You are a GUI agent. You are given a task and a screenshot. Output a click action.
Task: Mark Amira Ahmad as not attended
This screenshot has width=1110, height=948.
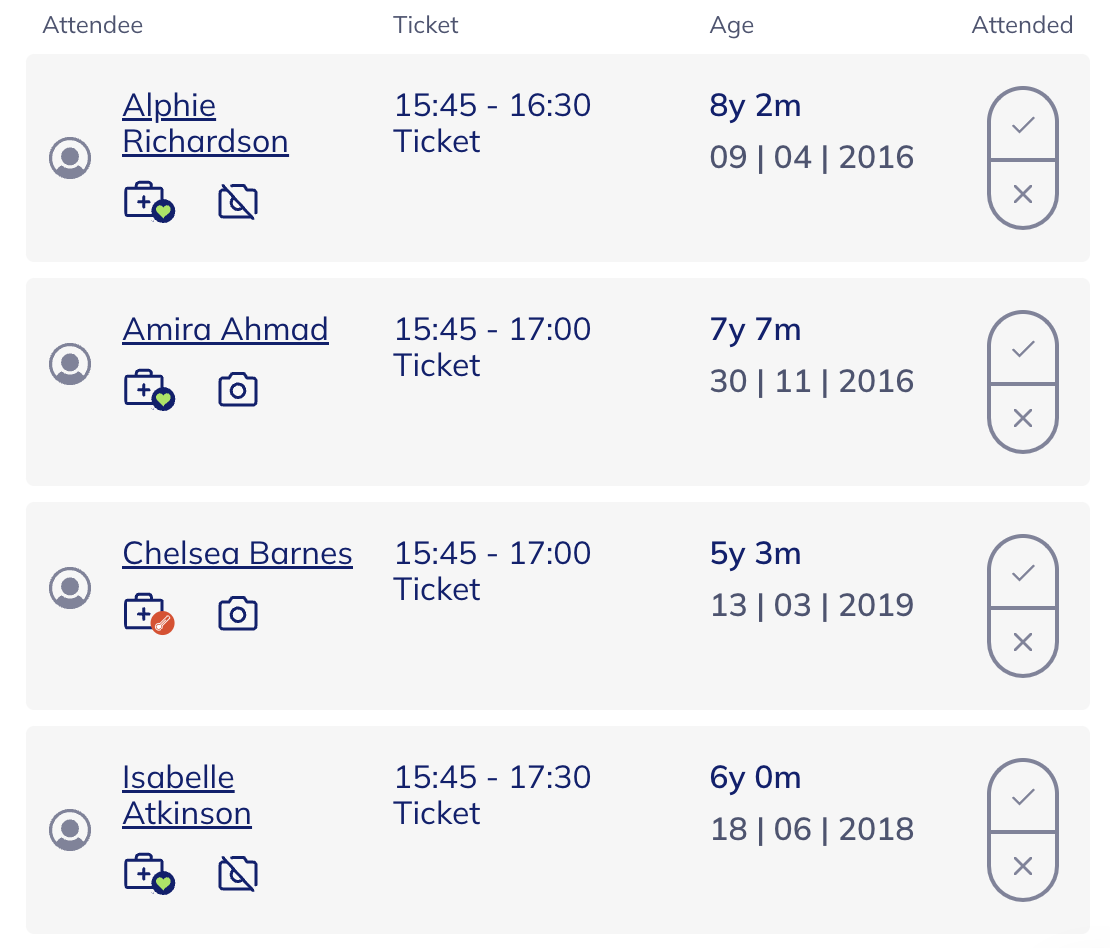(1022, 417)
